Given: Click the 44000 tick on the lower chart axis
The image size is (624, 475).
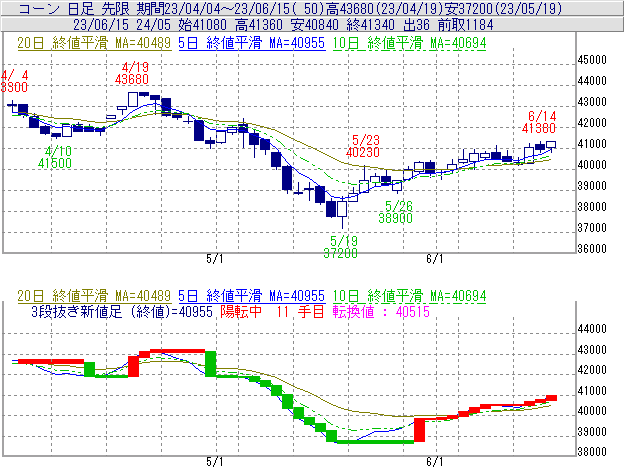Looking at the screenshot, I should 592,329.
